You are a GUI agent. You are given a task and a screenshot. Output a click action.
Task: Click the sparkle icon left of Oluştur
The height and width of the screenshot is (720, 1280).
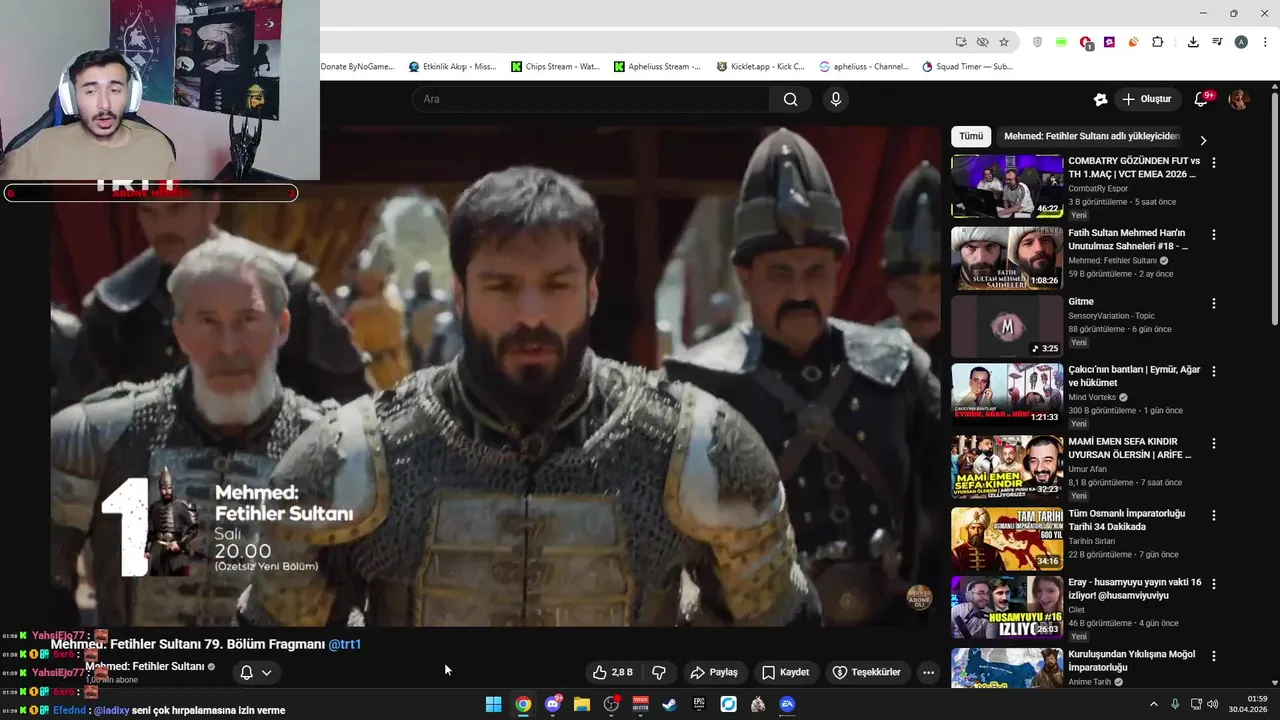point(1100,99)
